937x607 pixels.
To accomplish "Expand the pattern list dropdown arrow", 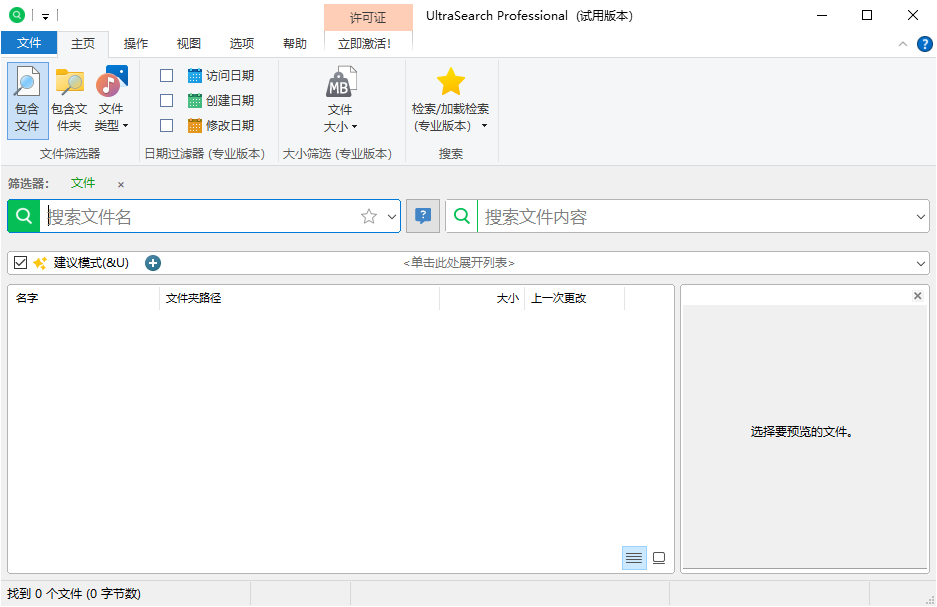I will 920,263.
